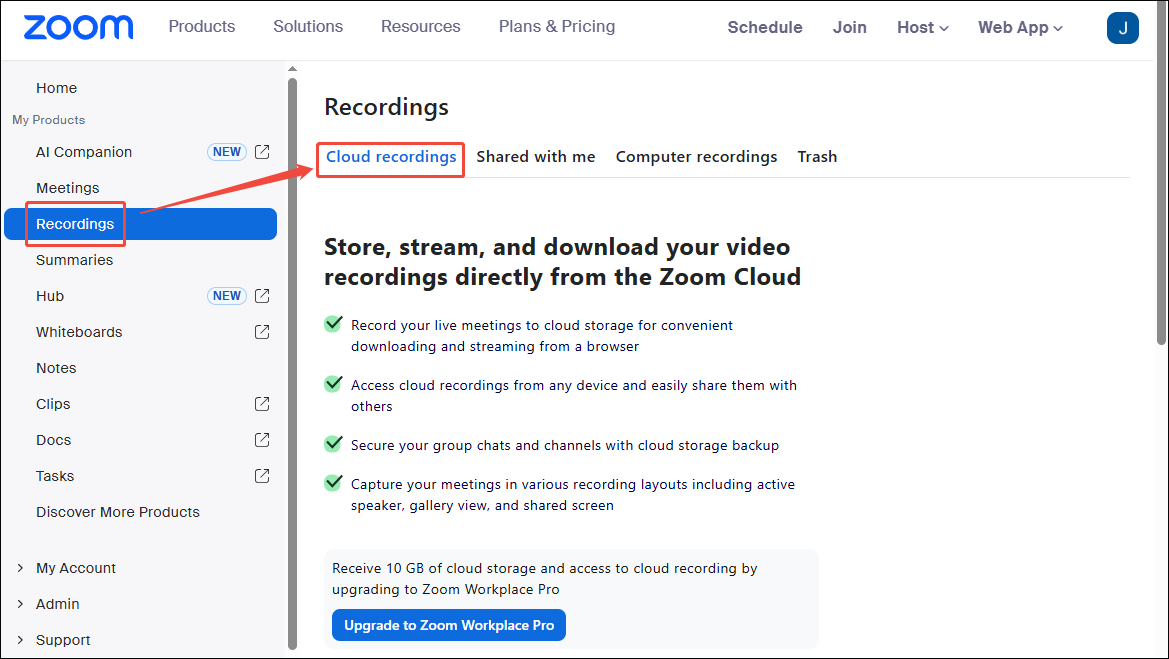Open Whiteboards using its external link icon
Image resolution: width=1169 pixels, height=659 pixels.
tap(261, 331)
